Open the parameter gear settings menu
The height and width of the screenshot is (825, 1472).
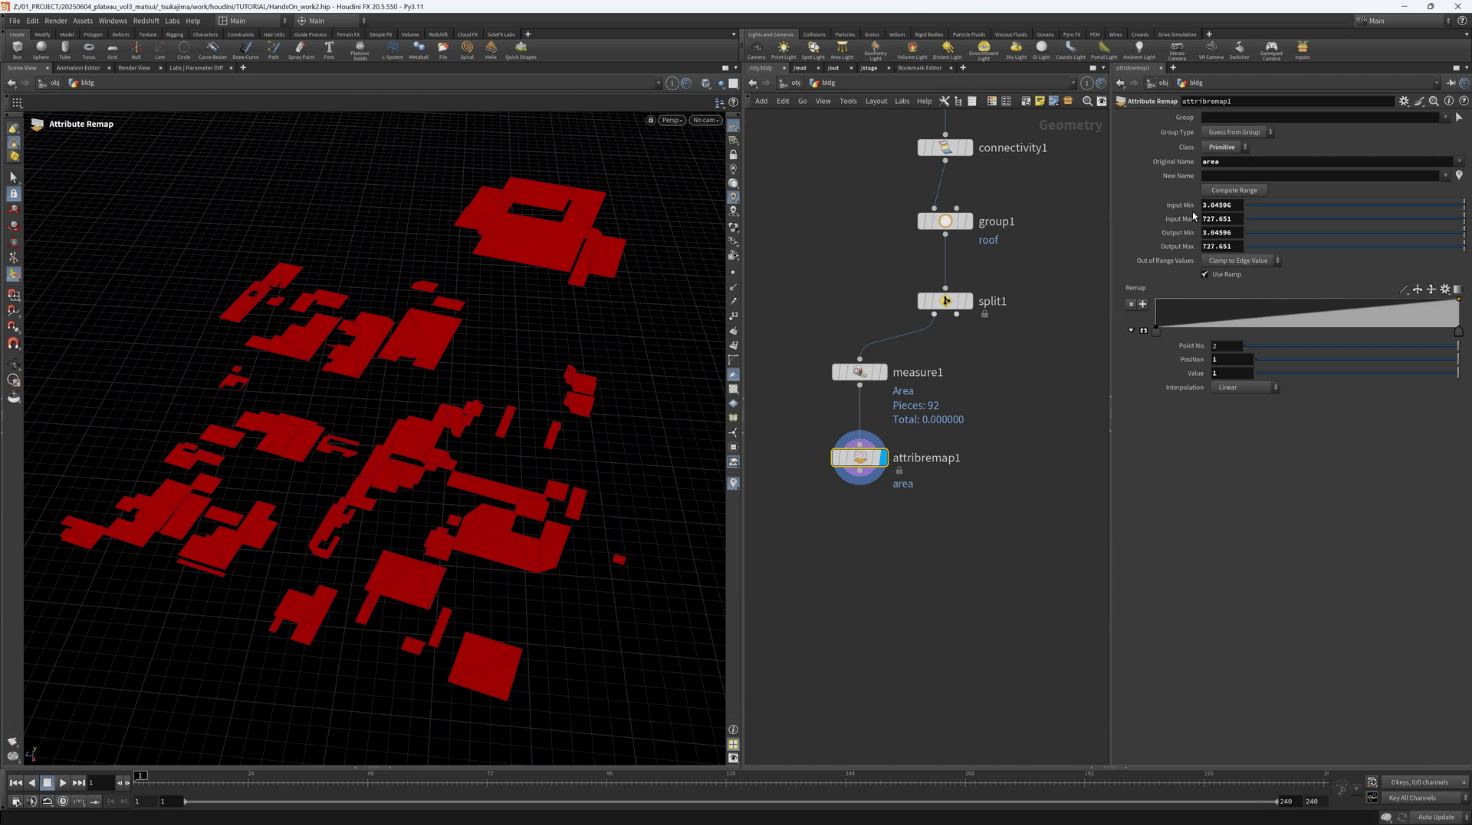[x=1404, y=101]
